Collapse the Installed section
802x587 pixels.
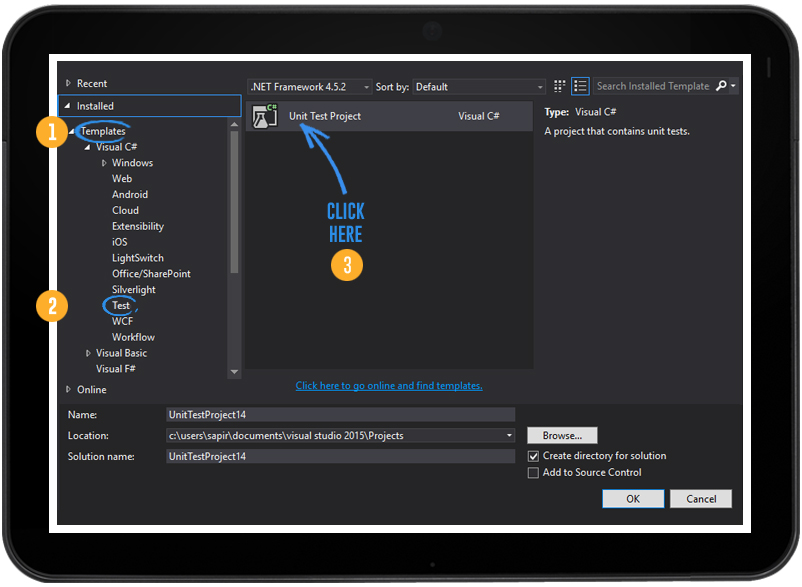68,106
